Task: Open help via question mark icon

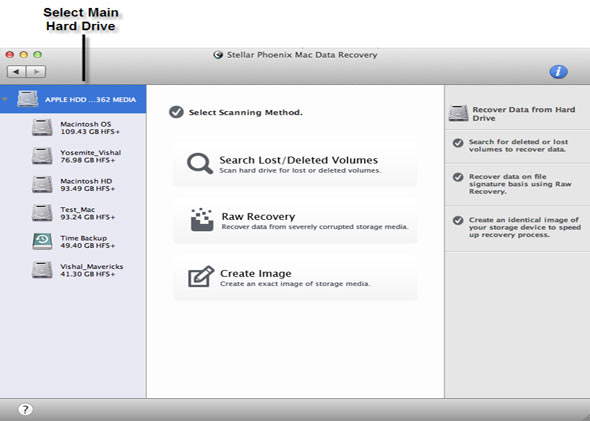Action: click(25, 409)
